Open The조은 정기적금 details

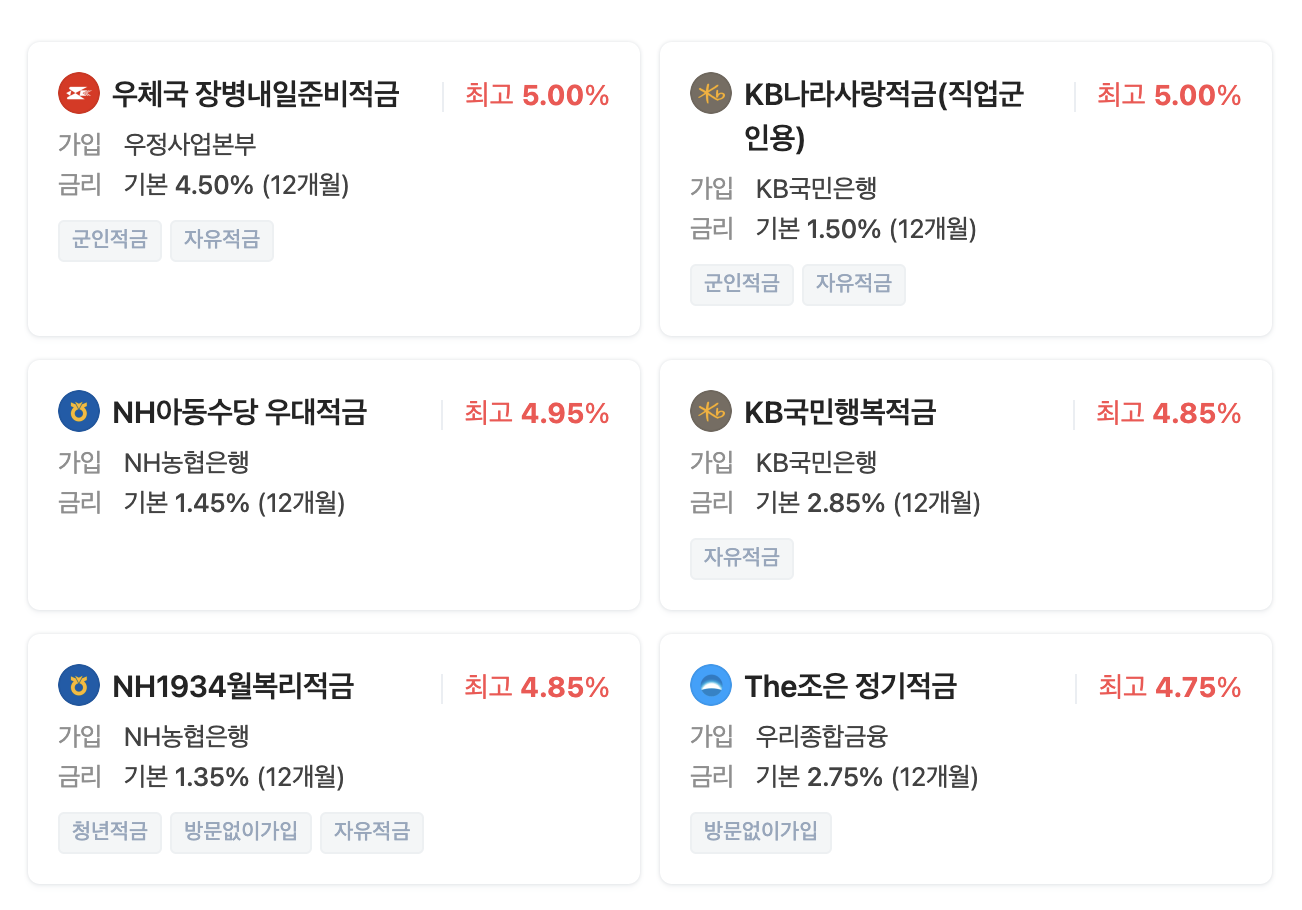coord(849,687)
